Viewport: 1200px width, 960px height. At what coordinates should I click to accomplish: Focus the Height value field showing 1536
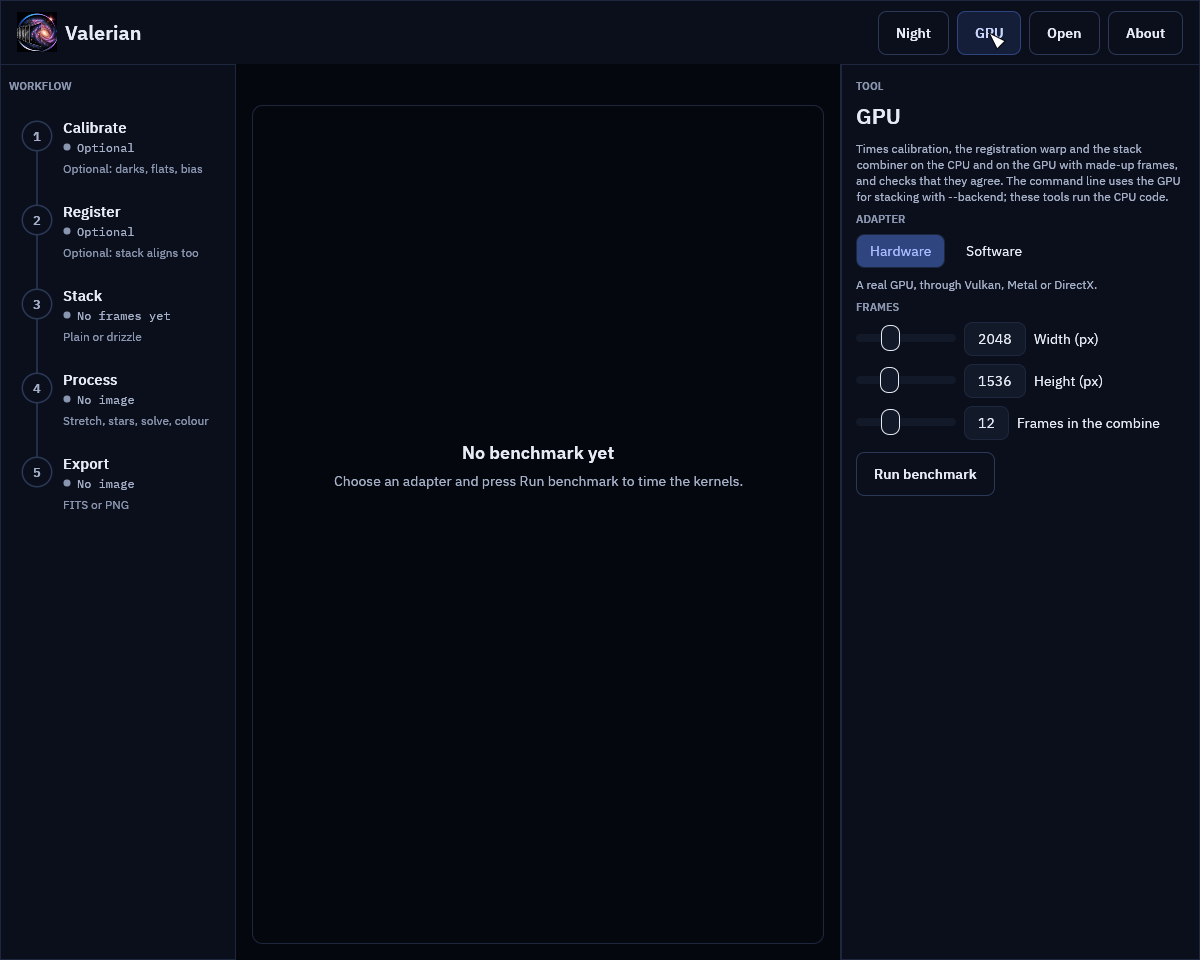pos(995,381)
